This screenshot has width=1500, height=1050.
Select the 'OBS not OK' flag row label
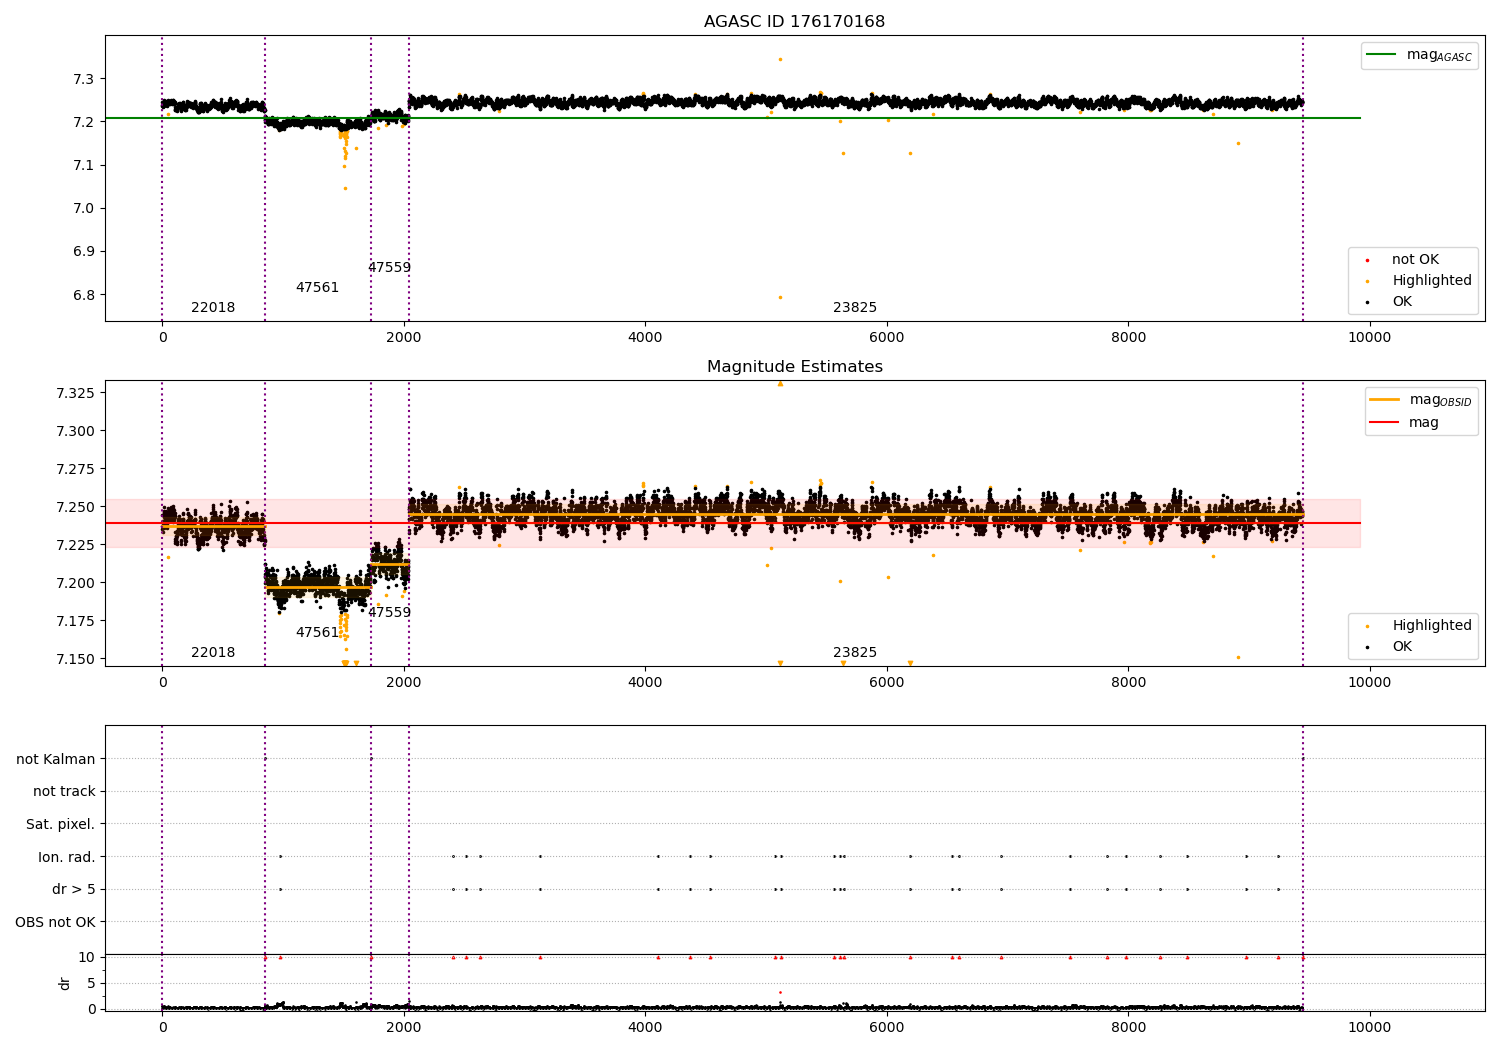55,922
